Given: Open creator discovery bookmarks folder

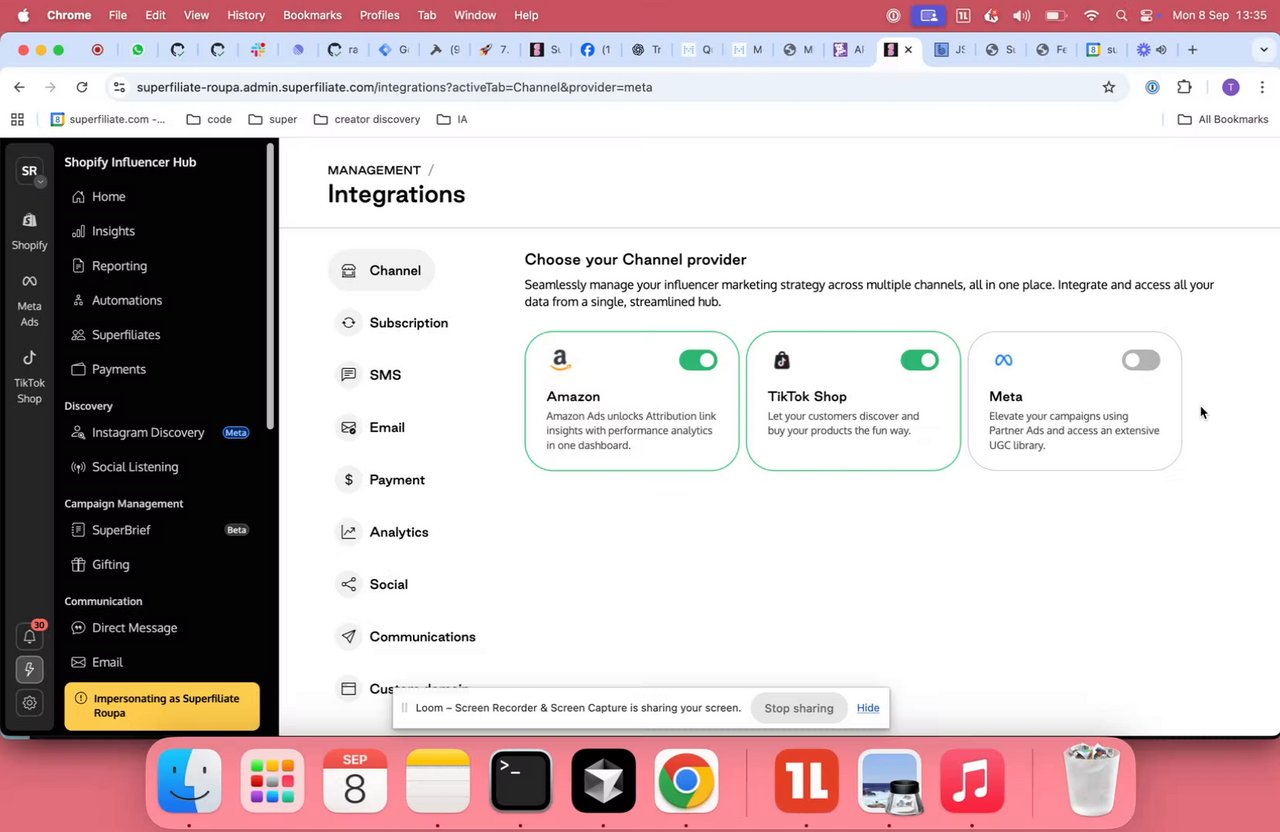Looking at the screenshot, I should point(367,119).
